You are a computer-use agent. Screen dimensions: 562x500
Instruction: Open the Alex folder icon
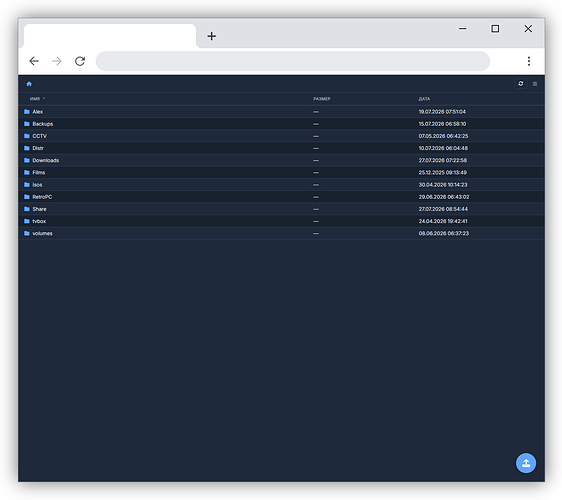pyautogui.click(x=27, y=111)
